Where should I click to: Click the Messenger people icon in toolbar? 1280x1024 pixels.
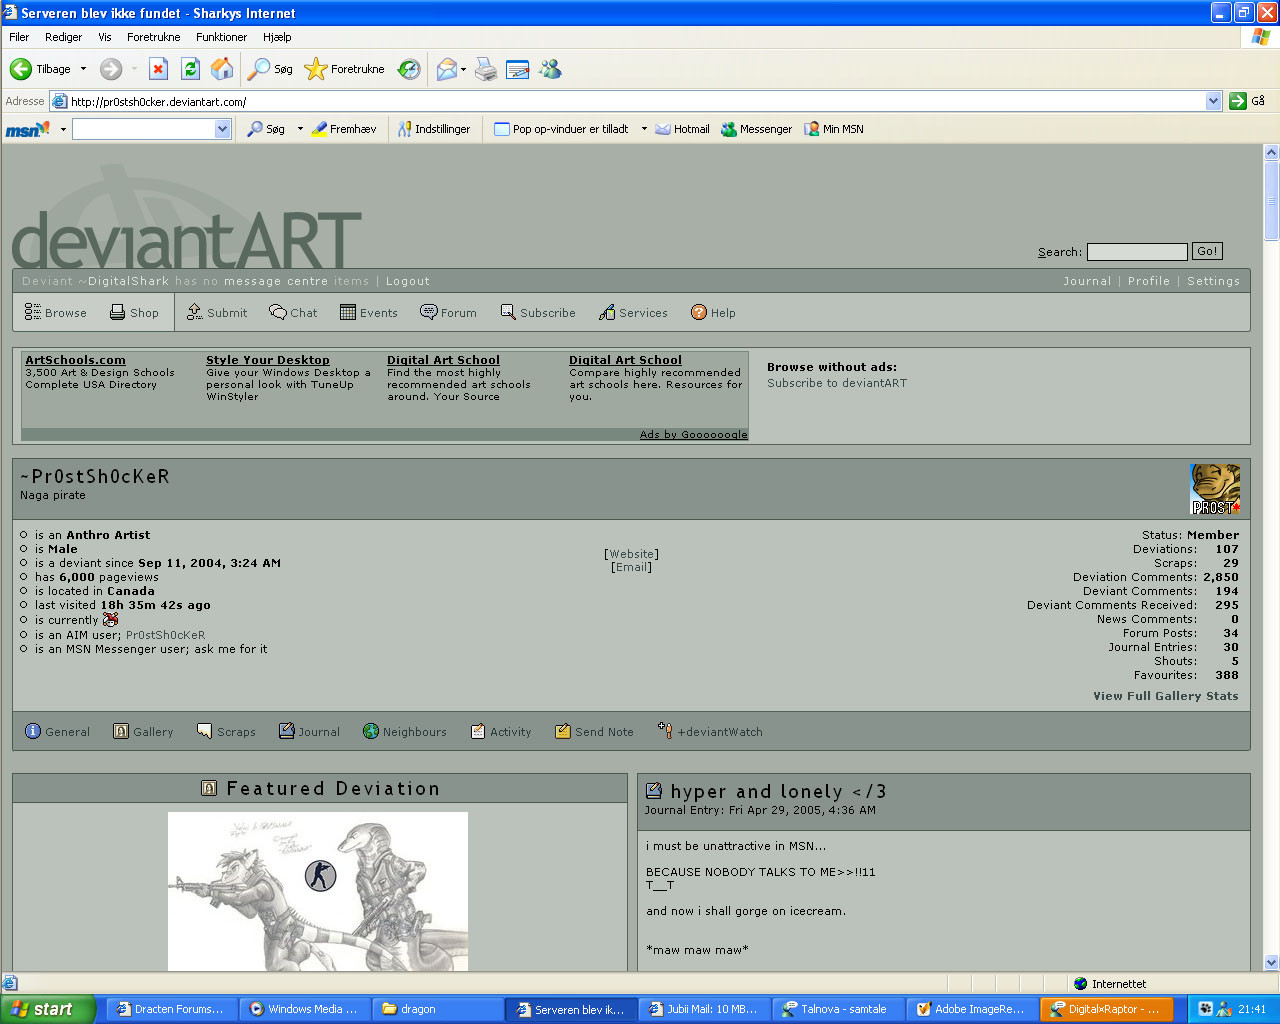pos(550,69)
